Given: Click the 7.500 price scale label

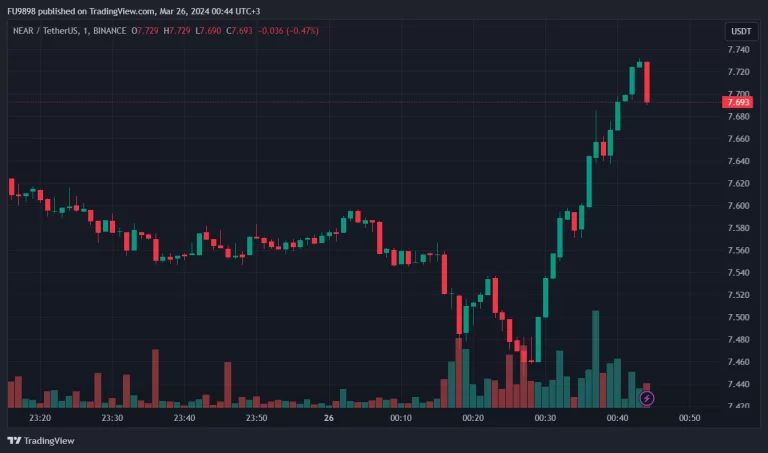Looking at the screenshot, I should point(738,317).
